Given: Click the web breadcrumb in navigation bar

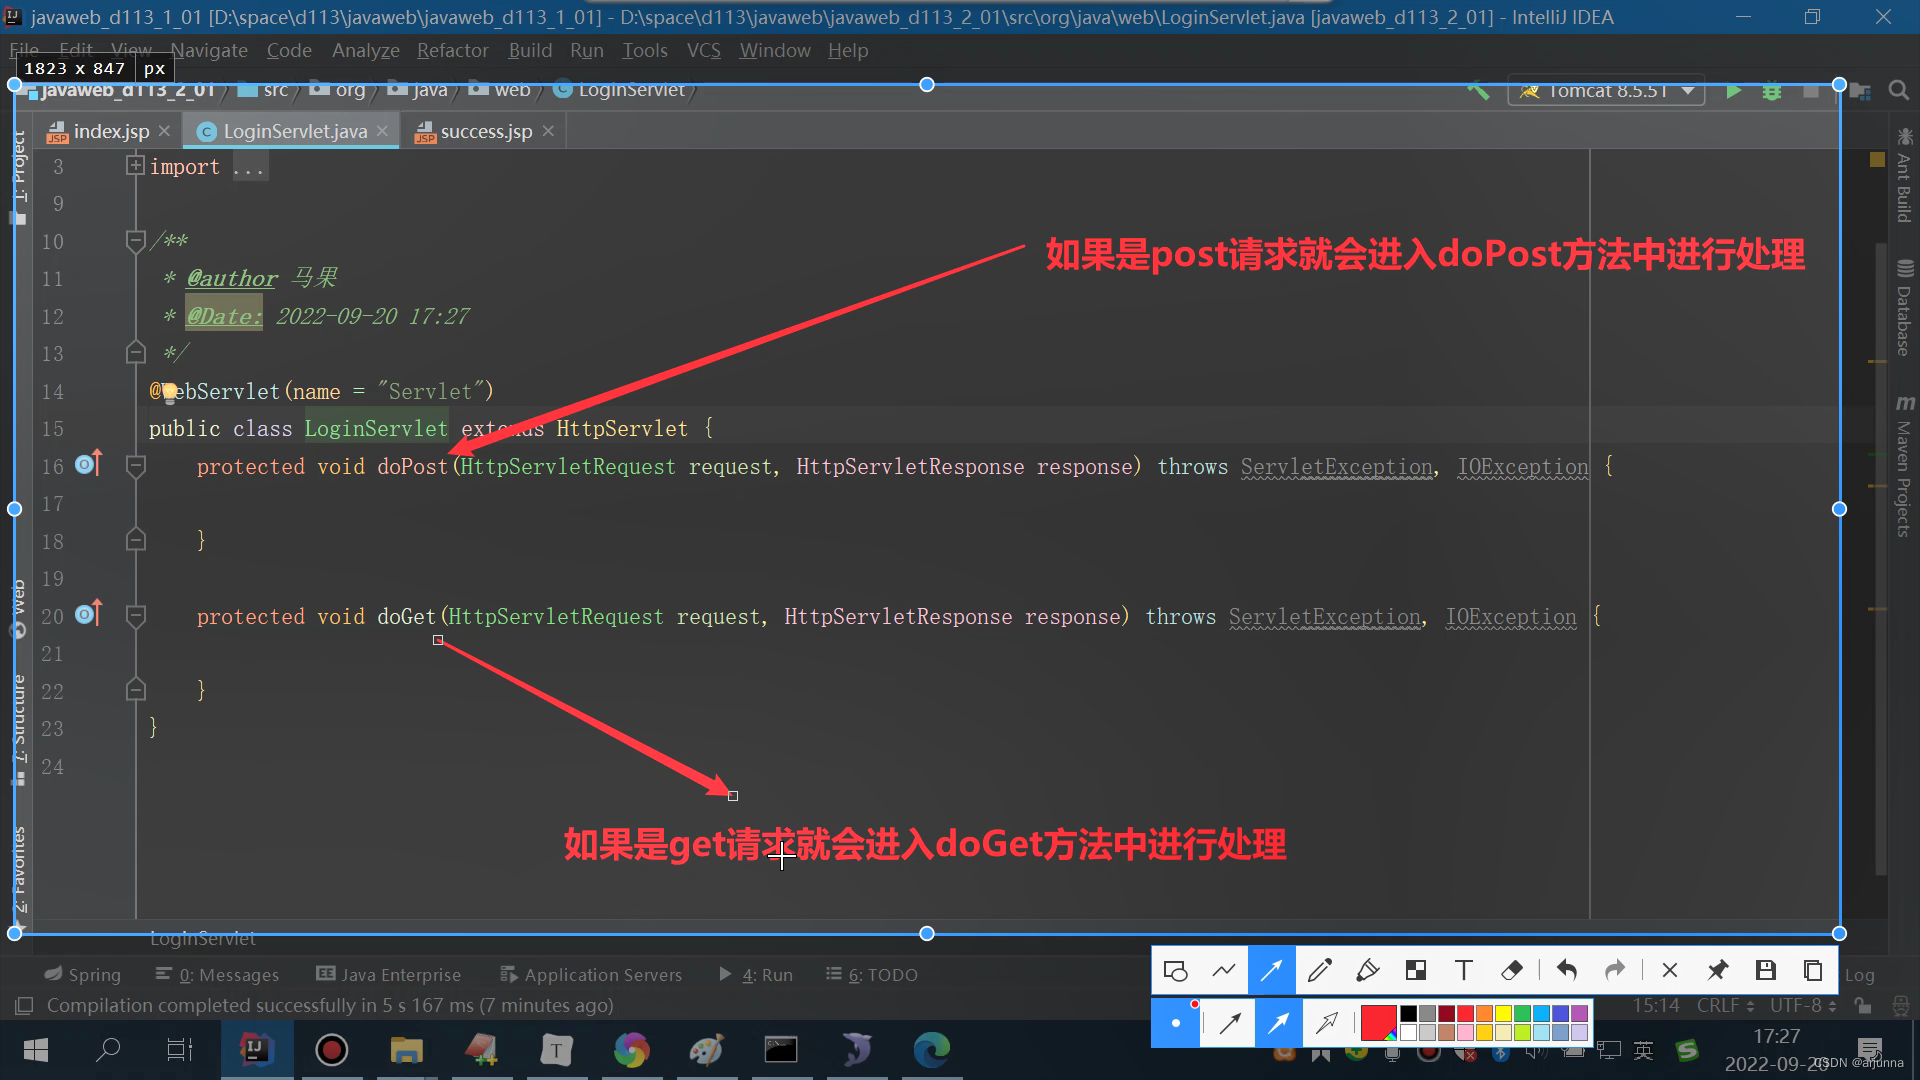Looking at the screenshot, I should (x=500, y=90).
